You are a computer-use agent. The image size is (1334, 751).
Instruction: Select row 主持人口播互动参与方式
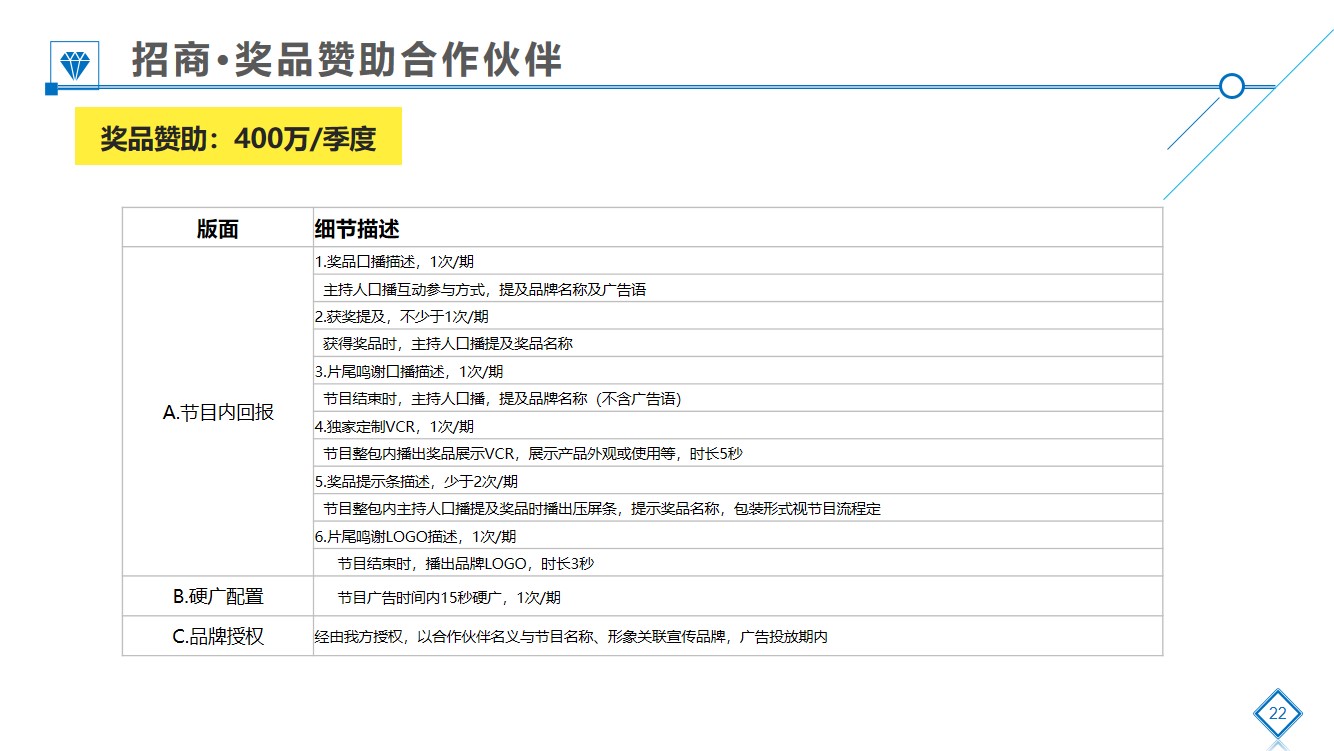[x=738, y=289]
